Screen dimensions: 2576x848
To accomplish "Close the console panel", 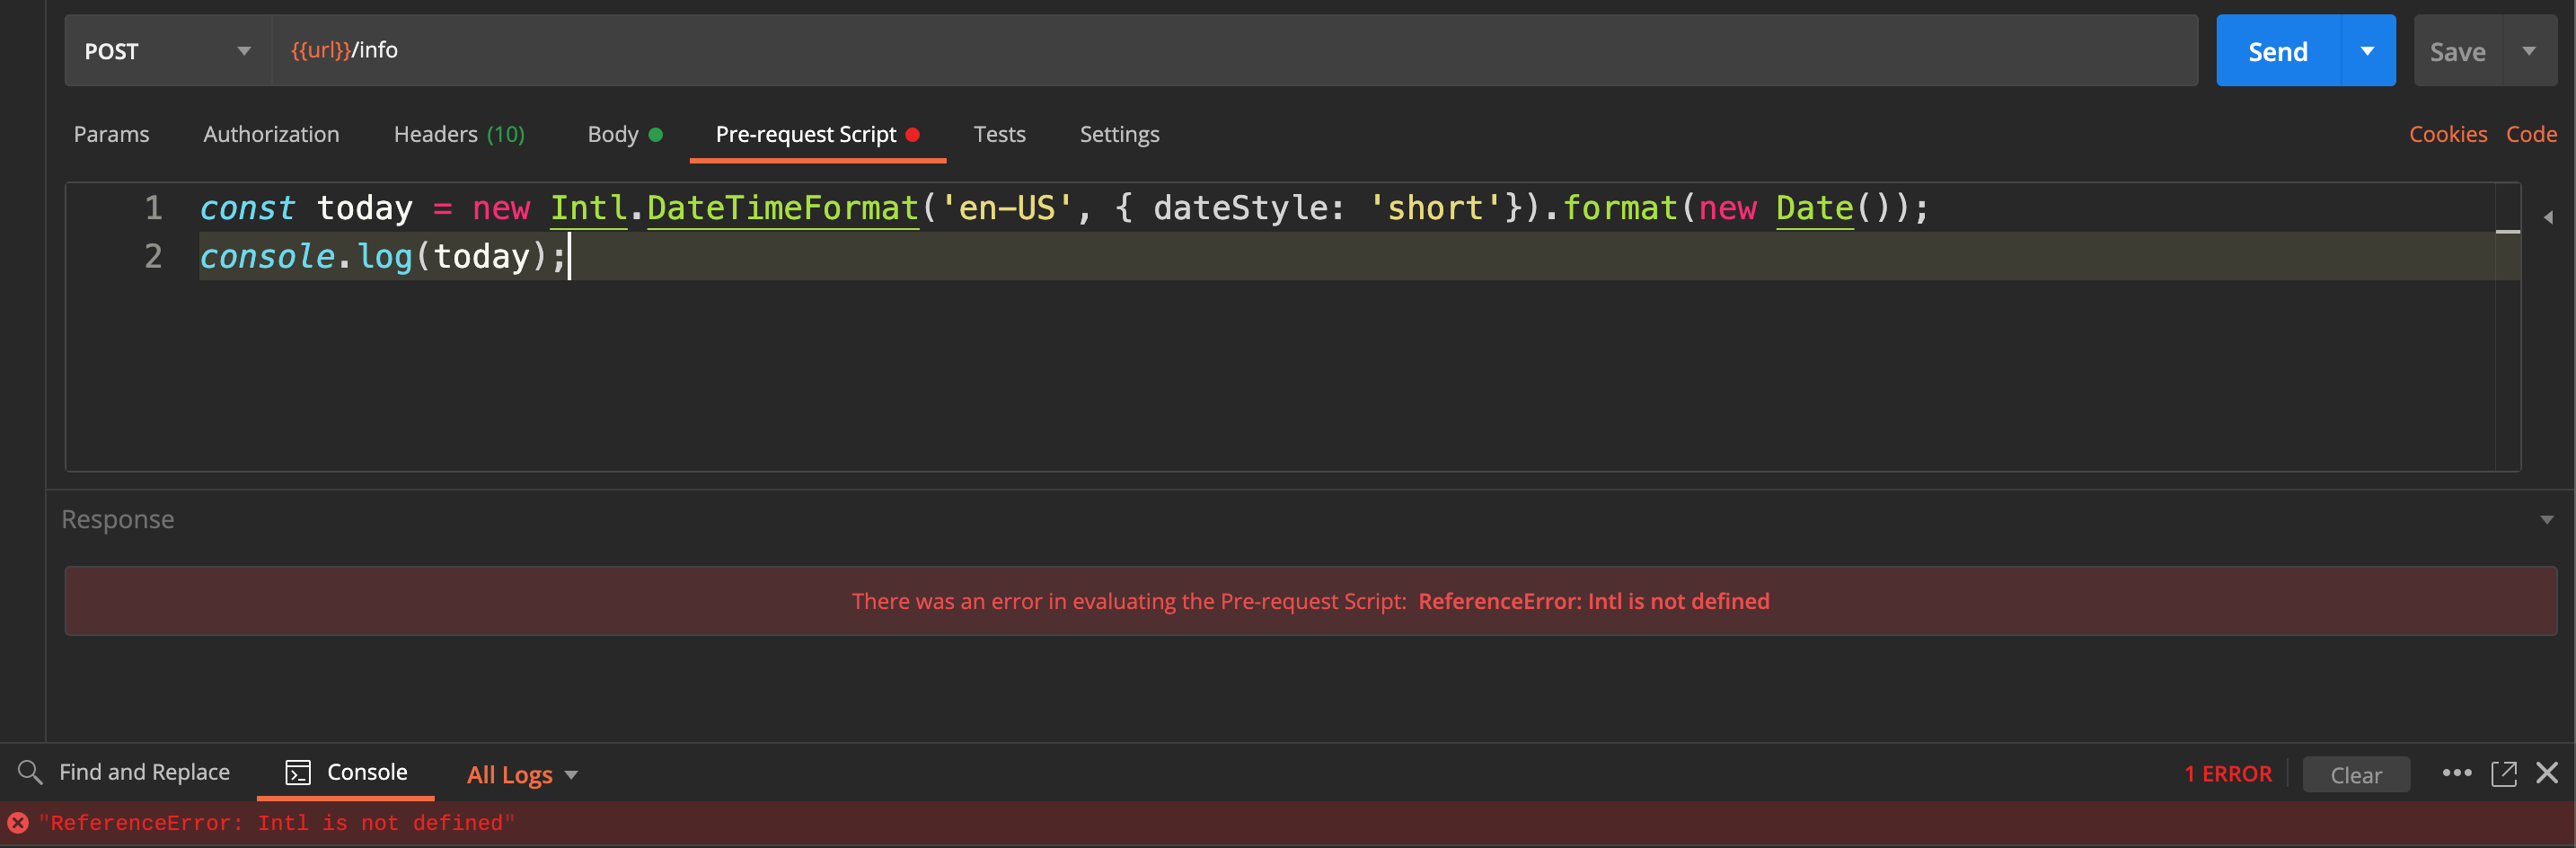I will [x=2547, y=773].
